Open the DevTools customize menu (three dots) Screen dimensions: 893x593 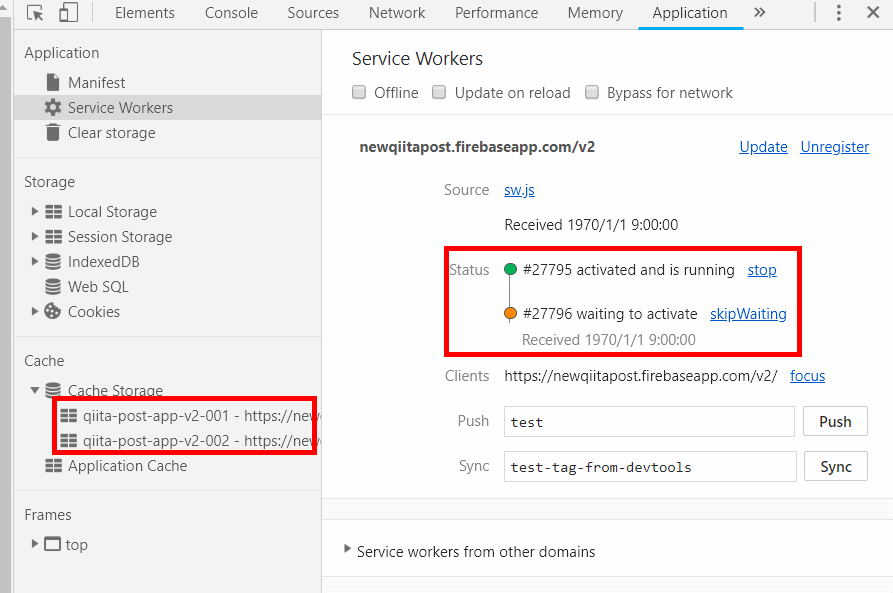(838, 12)
